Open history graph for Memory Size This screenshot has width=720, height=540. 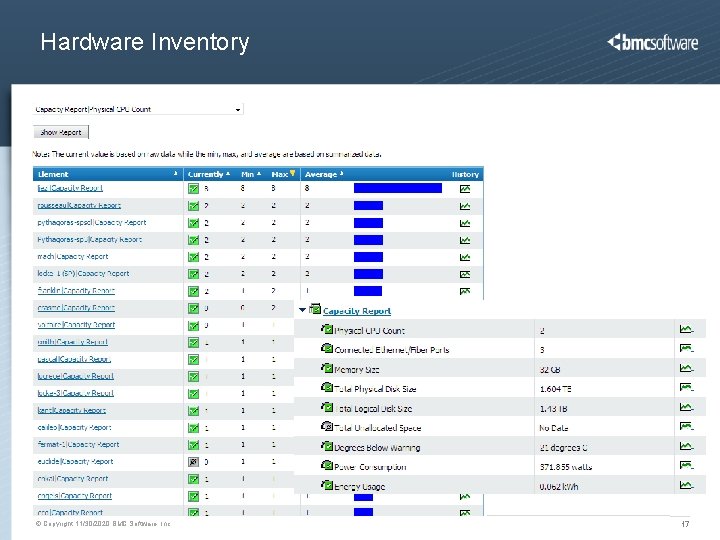click(686, 368)
